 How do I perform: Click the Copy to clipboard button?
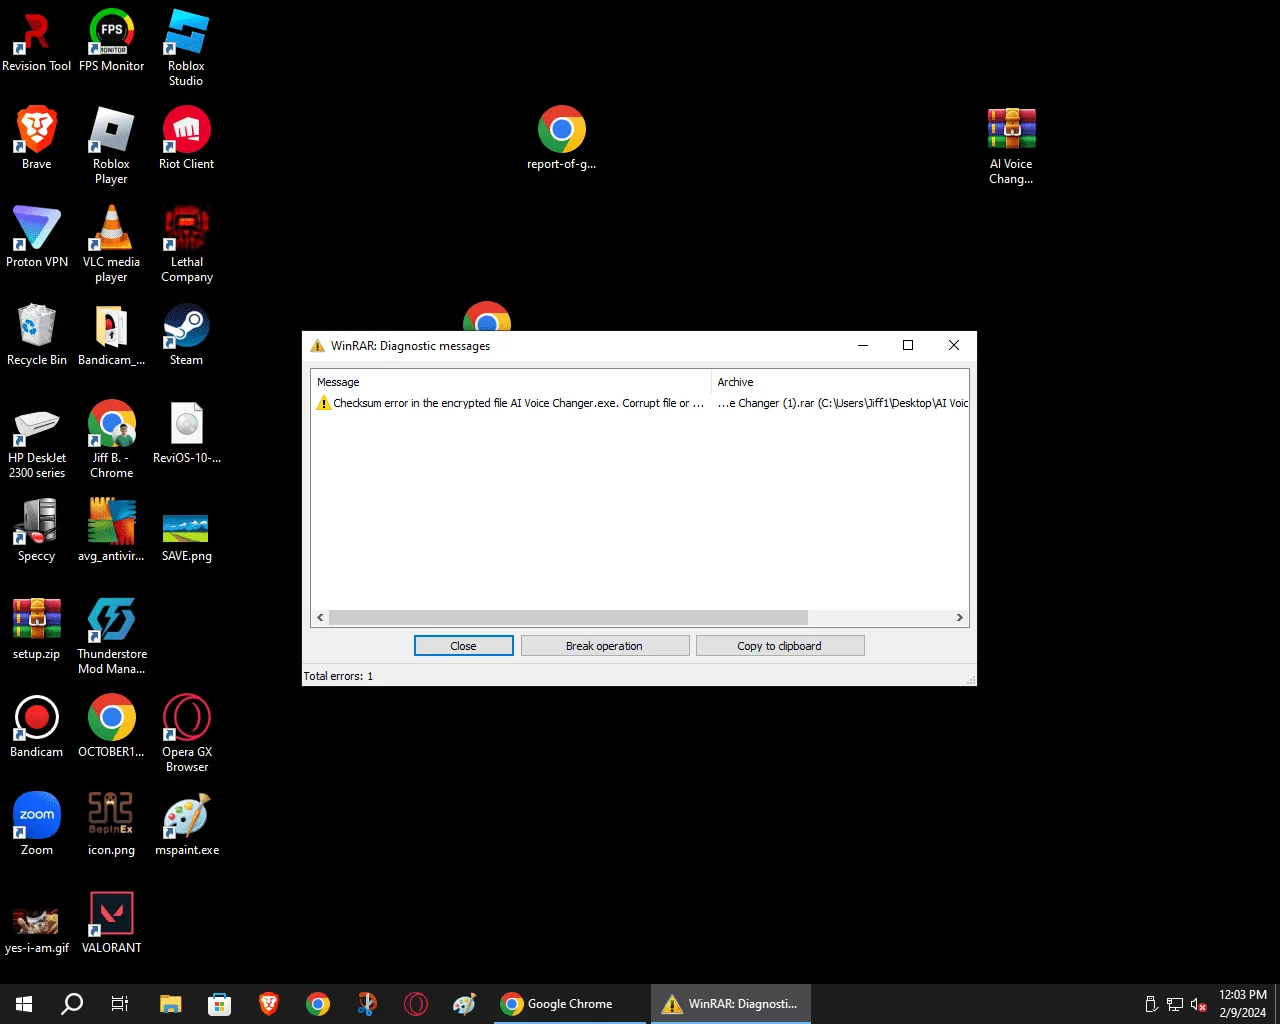(780, 646)
